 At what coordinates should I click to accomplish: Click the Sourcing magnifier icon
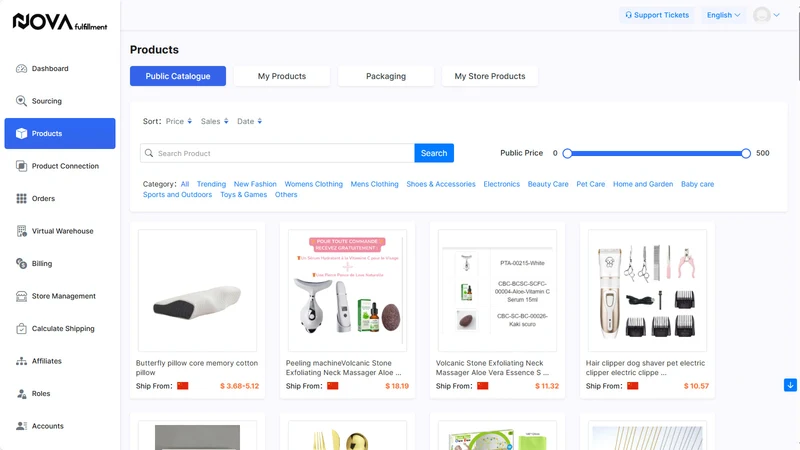point(21,101)
